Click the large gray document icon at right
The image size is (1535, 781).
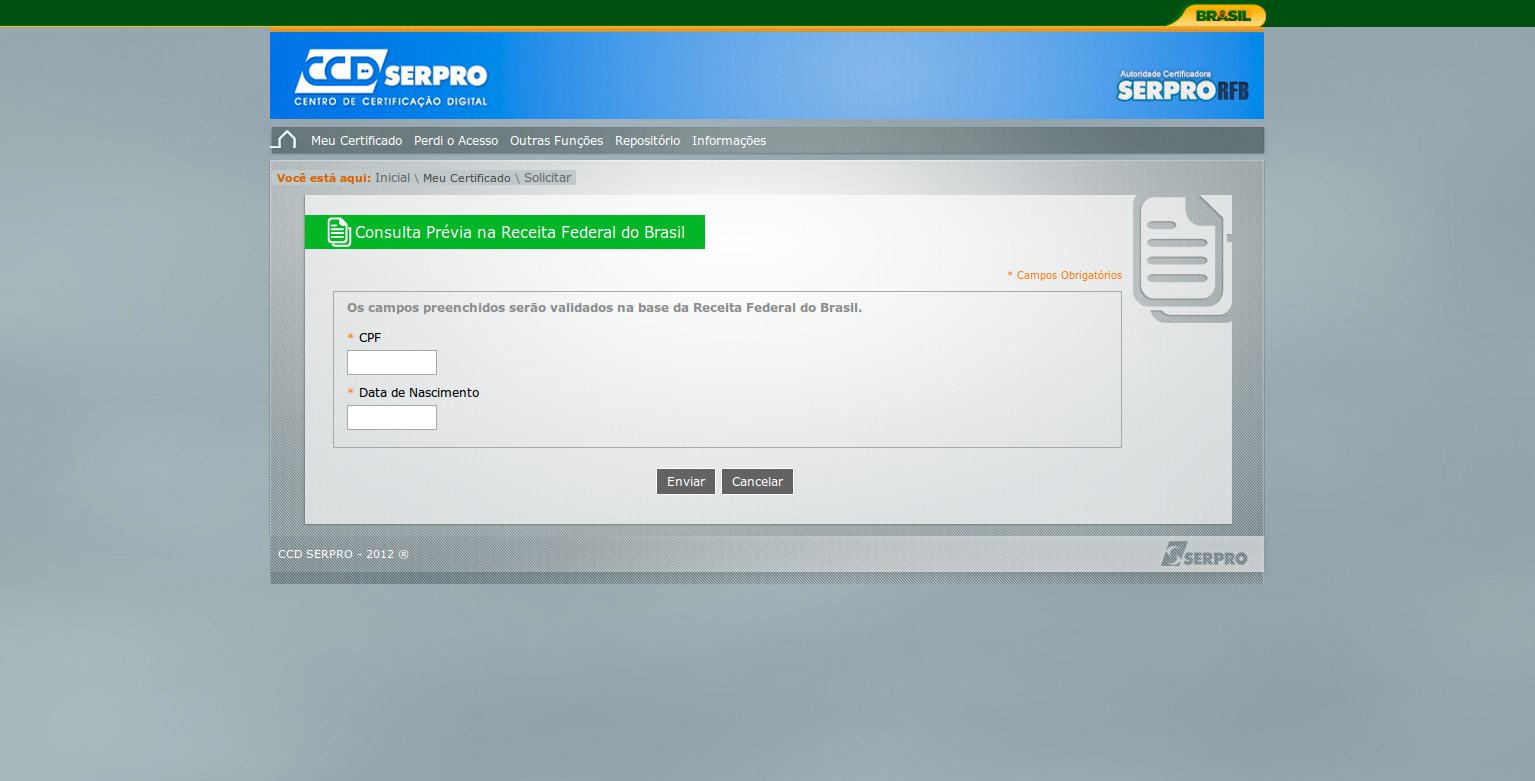point(1182,258)
